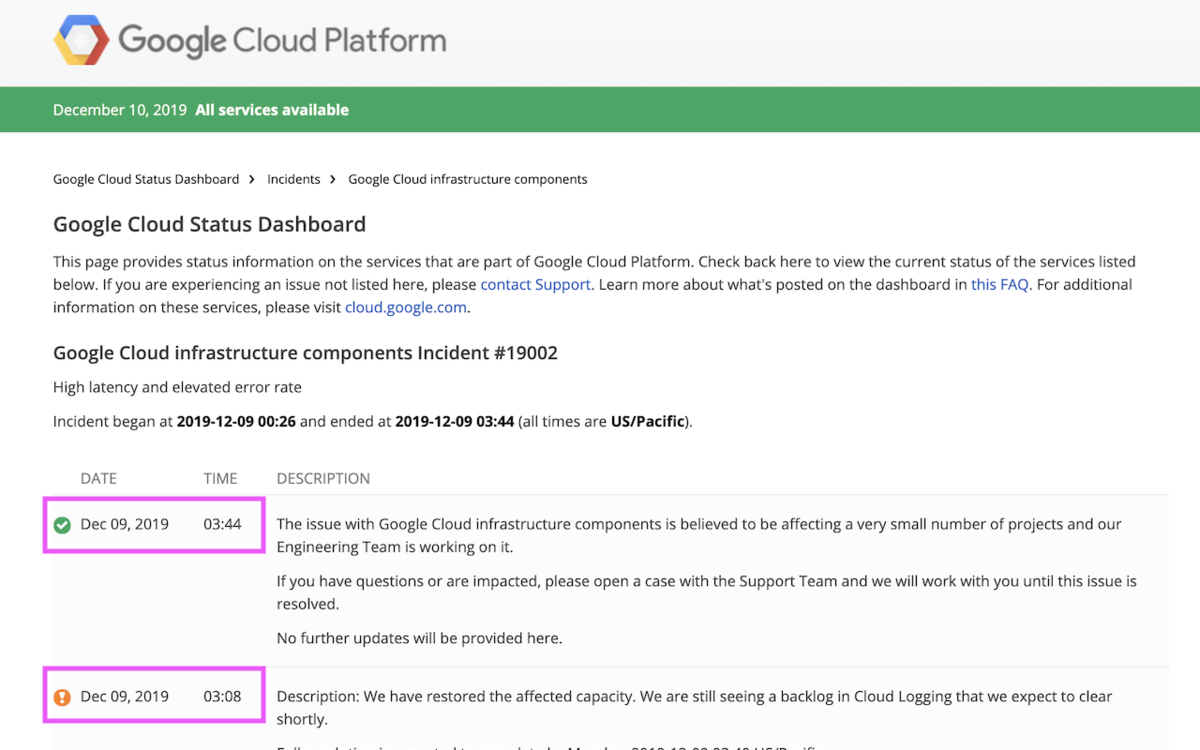
Task: Click the December 10, 2019 date in banner
Action: pyautogui.click(x=120, y=110)
